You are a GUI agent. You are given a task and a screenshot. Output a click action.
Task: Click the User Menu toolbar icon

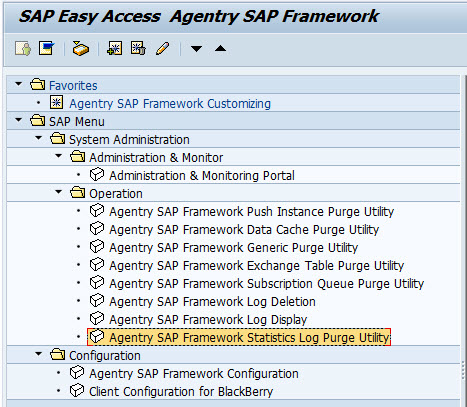point(23,49)
